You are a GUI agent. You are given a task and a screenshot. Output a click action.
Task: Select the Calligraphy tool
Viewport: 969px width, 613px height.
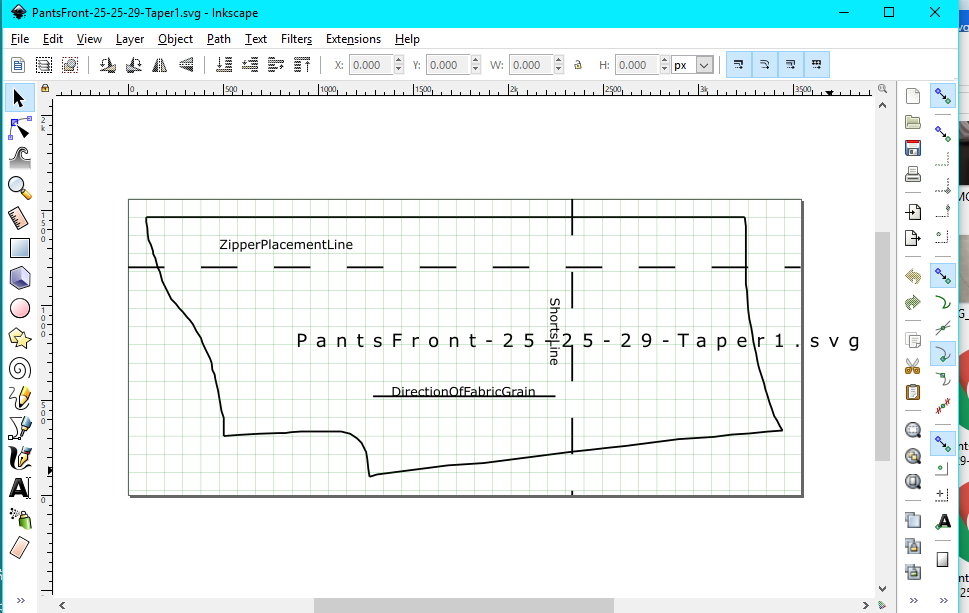(x=19, y=457)
